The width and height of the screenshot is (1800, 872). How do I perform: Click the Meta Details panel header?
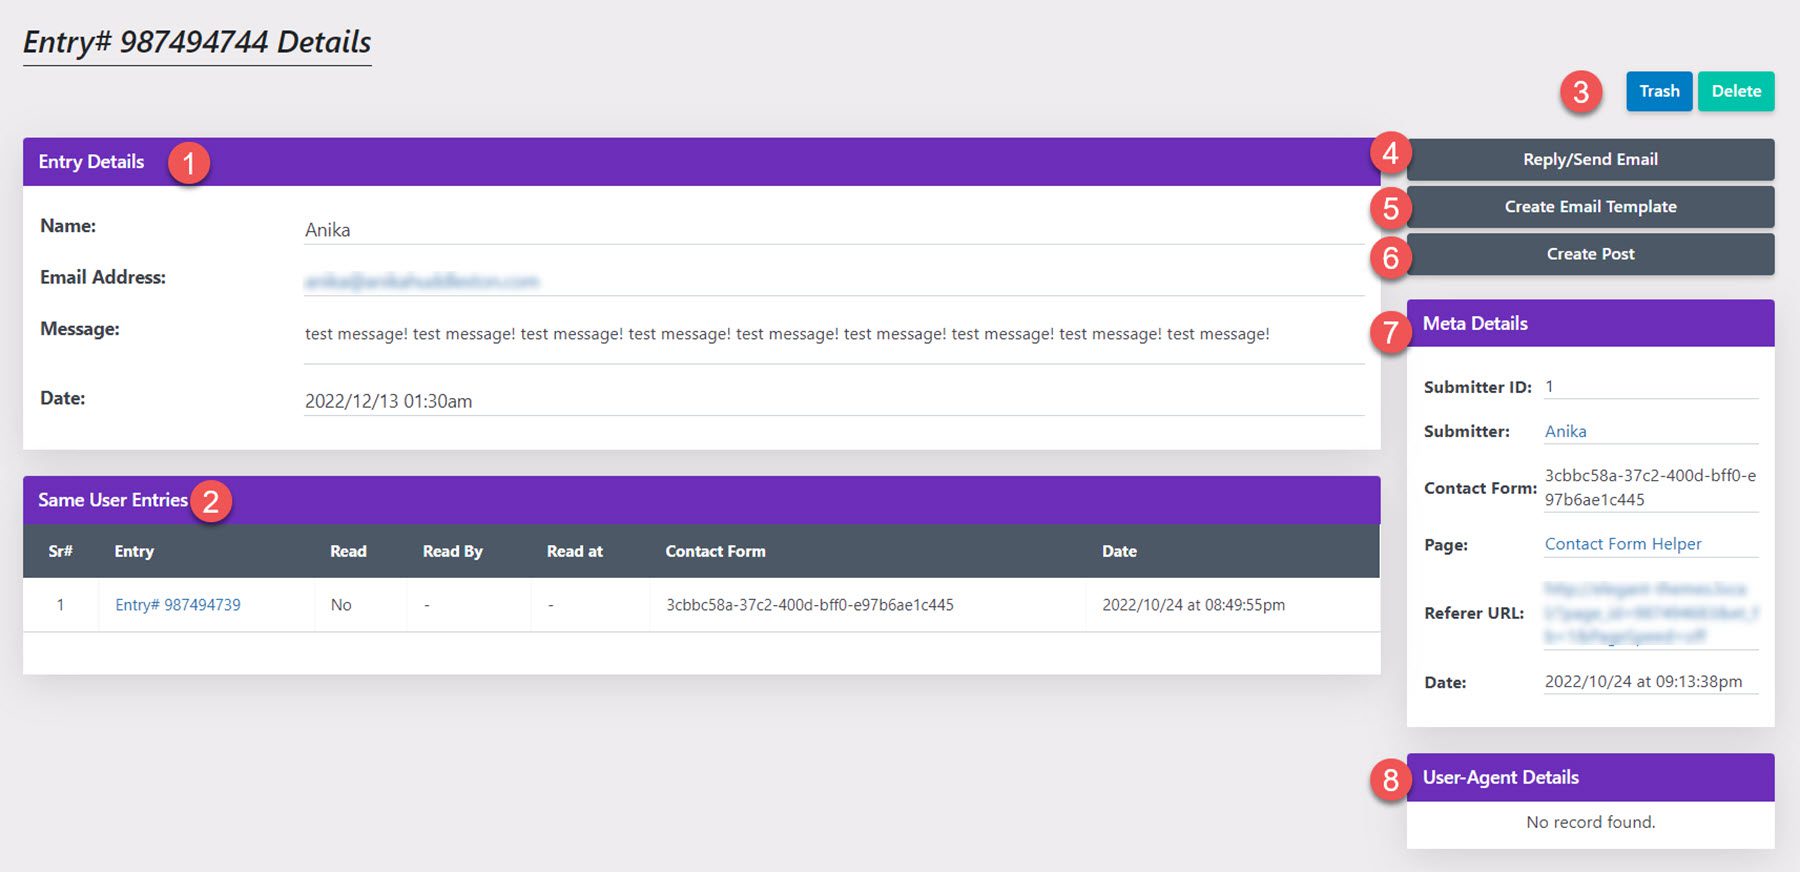1590,323
